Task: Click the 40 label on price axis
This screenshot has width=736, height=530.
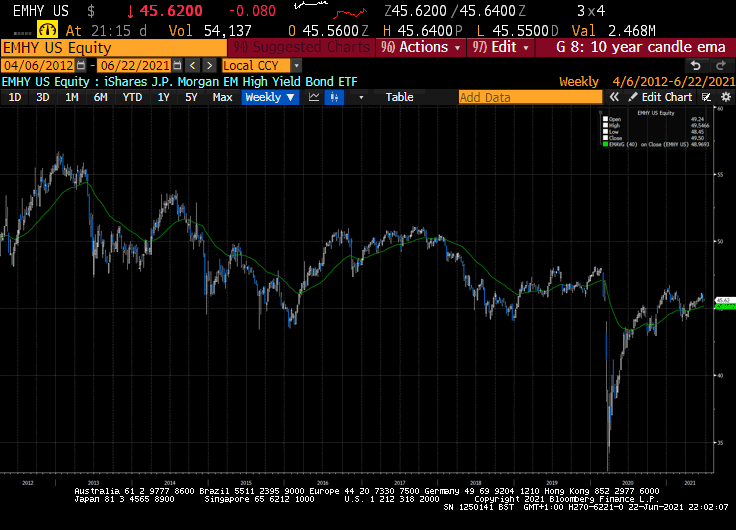Action: click(x=720, y=376)
